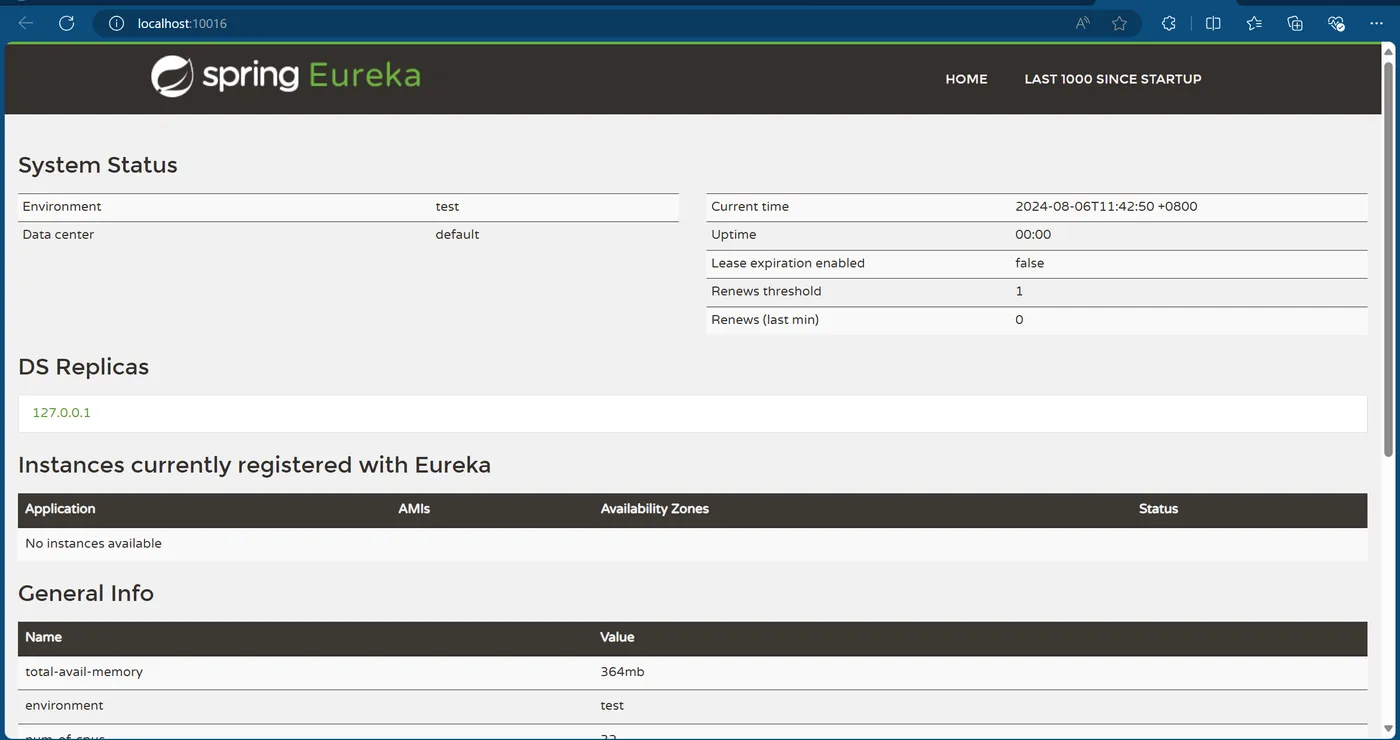Open the Read aloud icon in address bar
This screenshot has width=1400, height=740.
(1083, 23)
